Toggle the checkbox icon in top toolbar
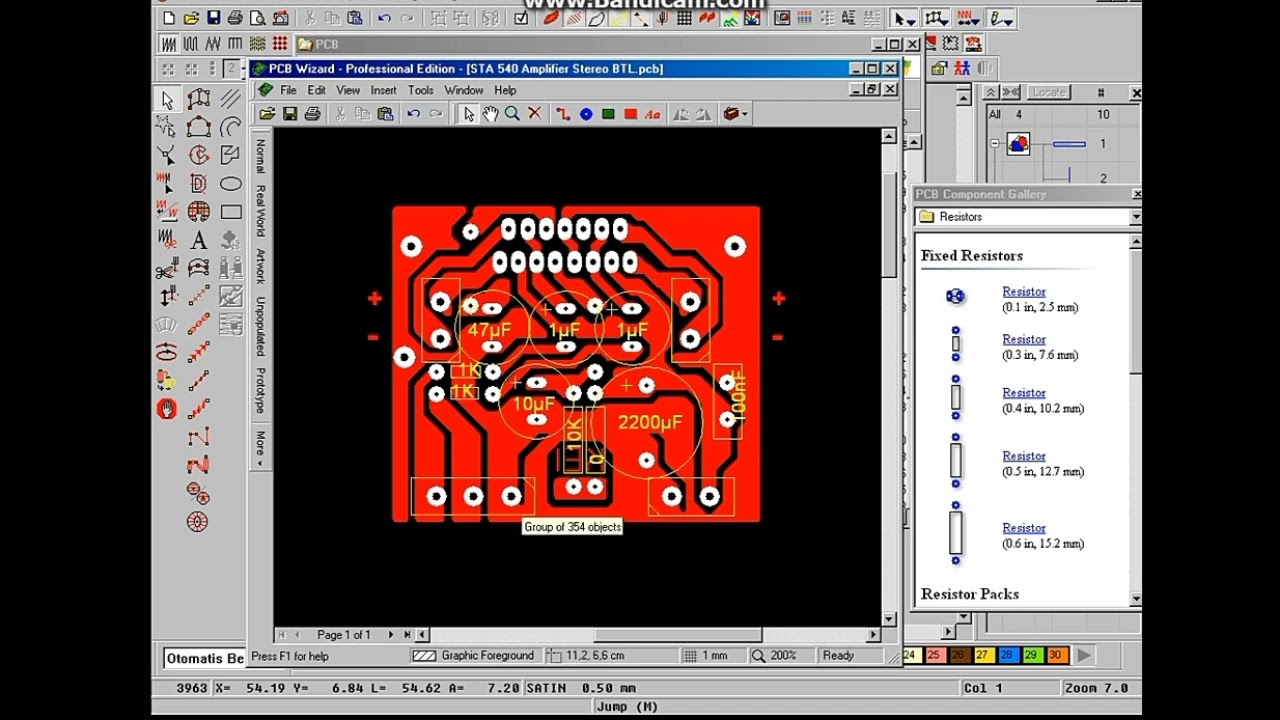 (521, 18)
